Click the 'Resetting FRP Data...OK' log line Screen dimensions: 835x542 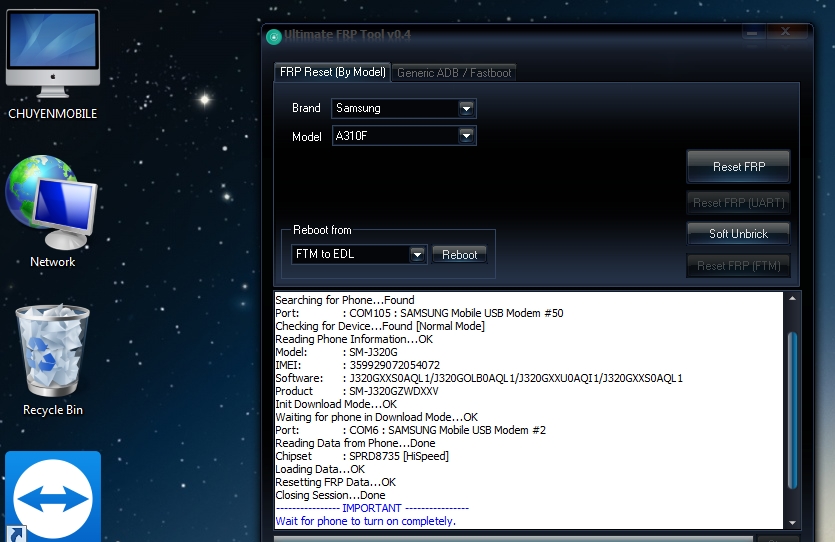tap(335, 482)
